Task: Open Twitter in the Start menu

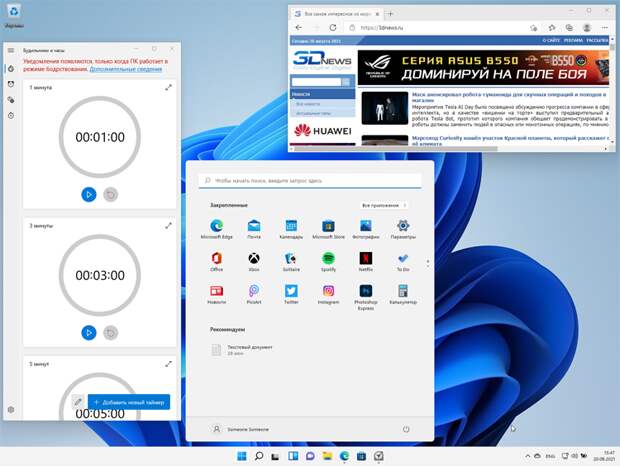Action: pyautogui.click(x=291, y=294)
